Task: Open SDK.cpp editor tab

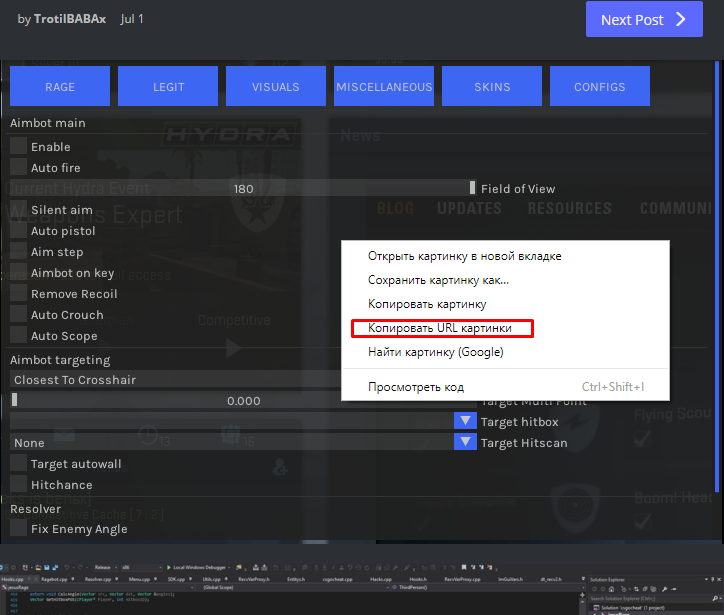Action: click(x=176, y=579)
